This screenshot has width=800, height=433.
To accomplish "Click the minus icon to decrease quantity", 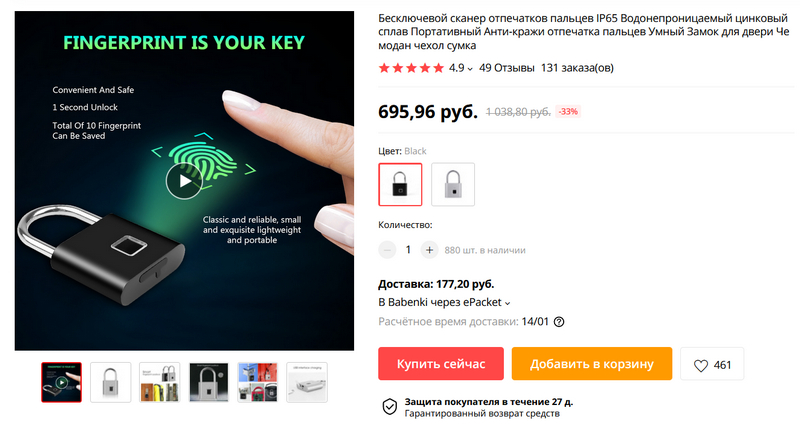I will pos(388,250).
